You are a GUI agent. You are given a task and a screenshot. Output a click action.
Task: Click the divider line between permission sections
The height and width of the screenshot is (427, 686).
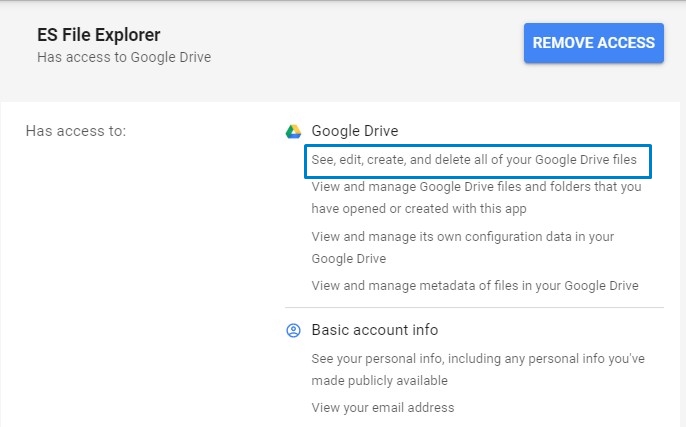click(x=474, y=308)
